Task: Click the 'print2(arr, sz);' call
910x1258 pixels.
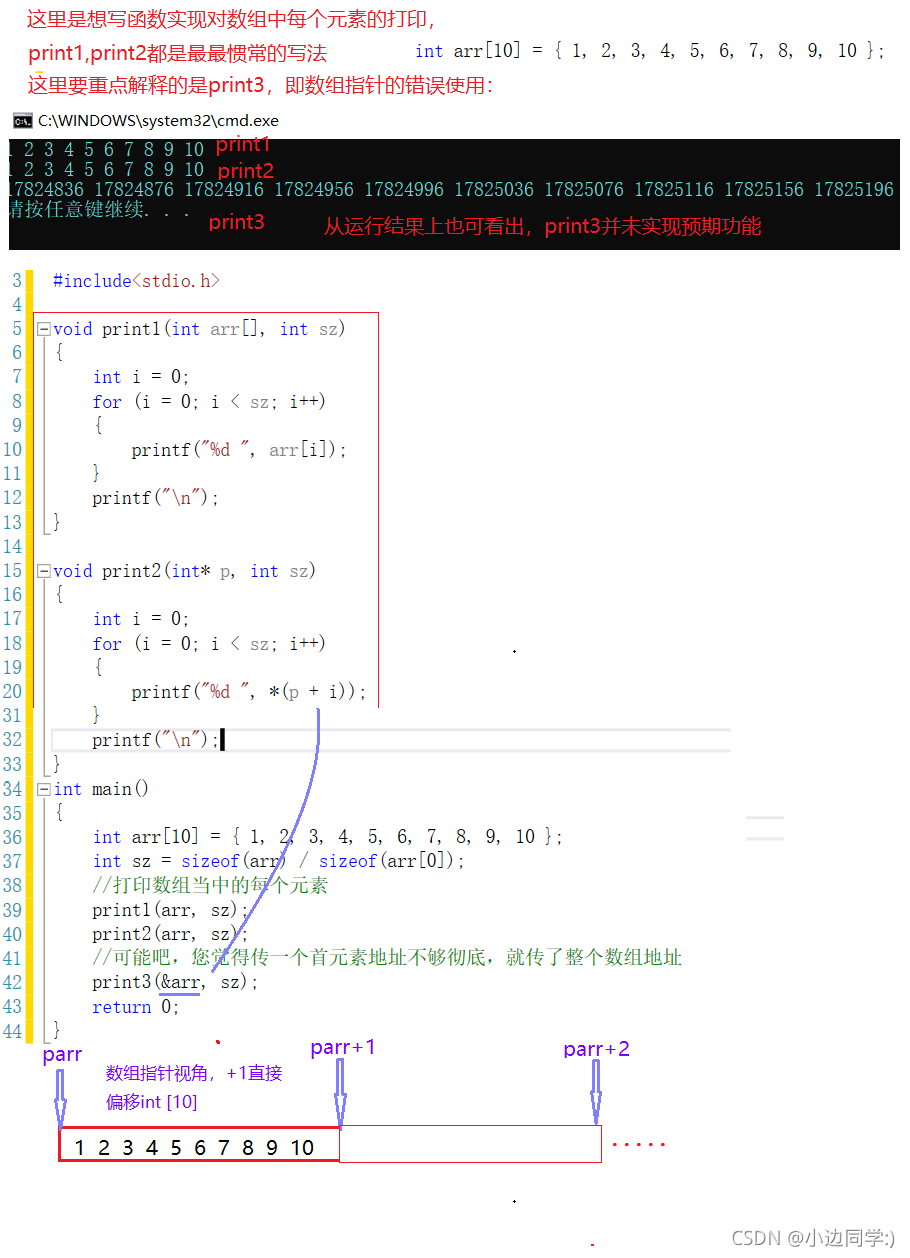Action: pyautogui.click(x=170, y=934)
